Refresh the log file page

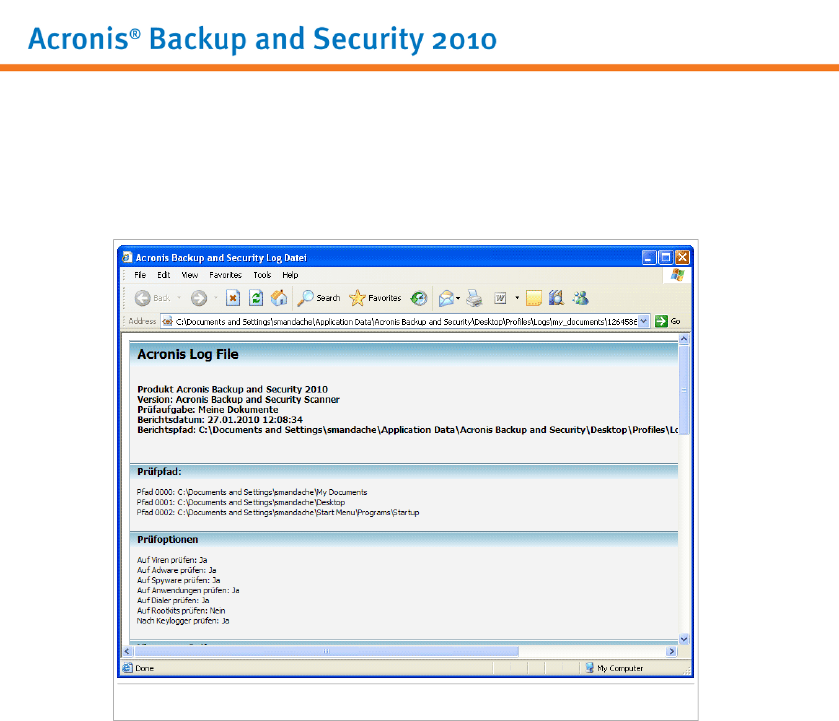256,298
